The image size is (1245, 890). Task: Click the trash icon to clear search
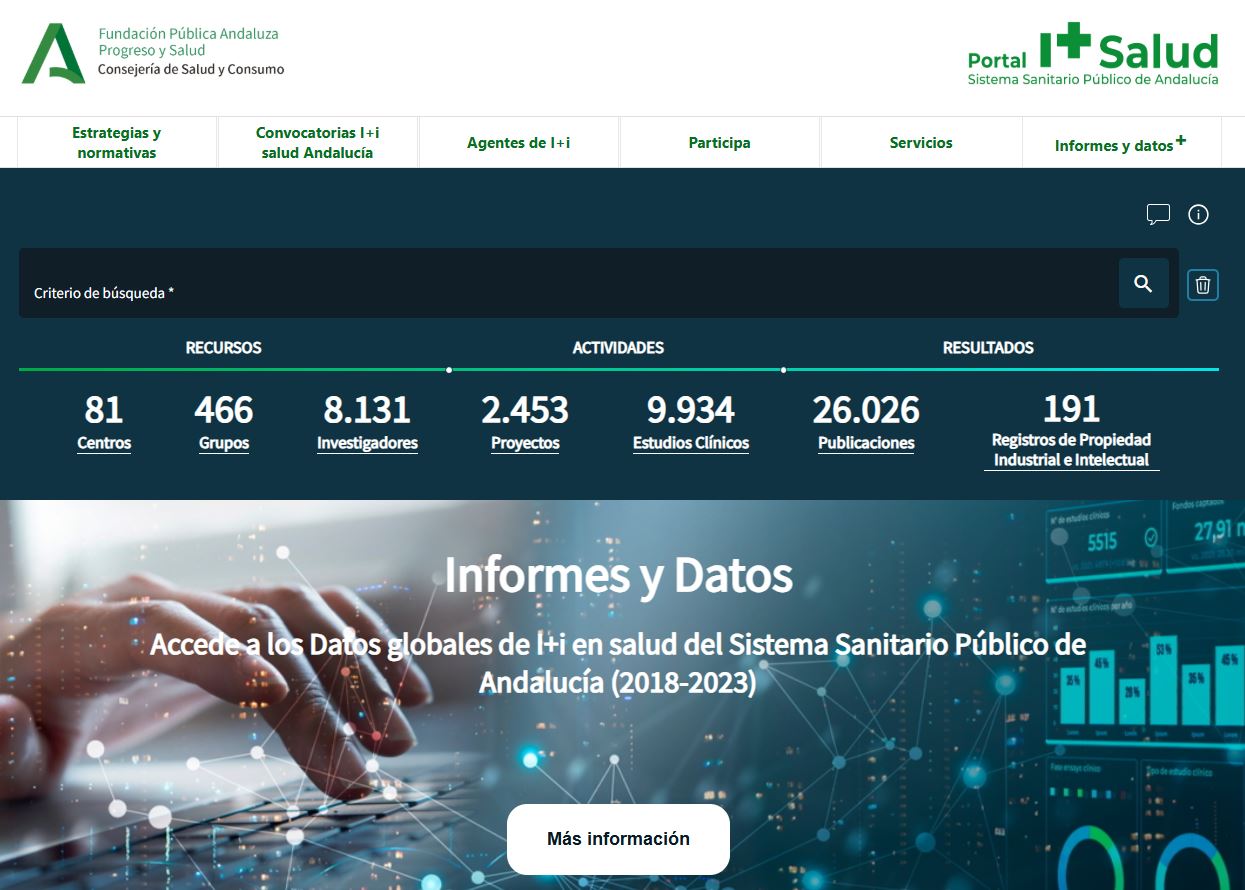pyautogui.click(x=1202, y=285)
